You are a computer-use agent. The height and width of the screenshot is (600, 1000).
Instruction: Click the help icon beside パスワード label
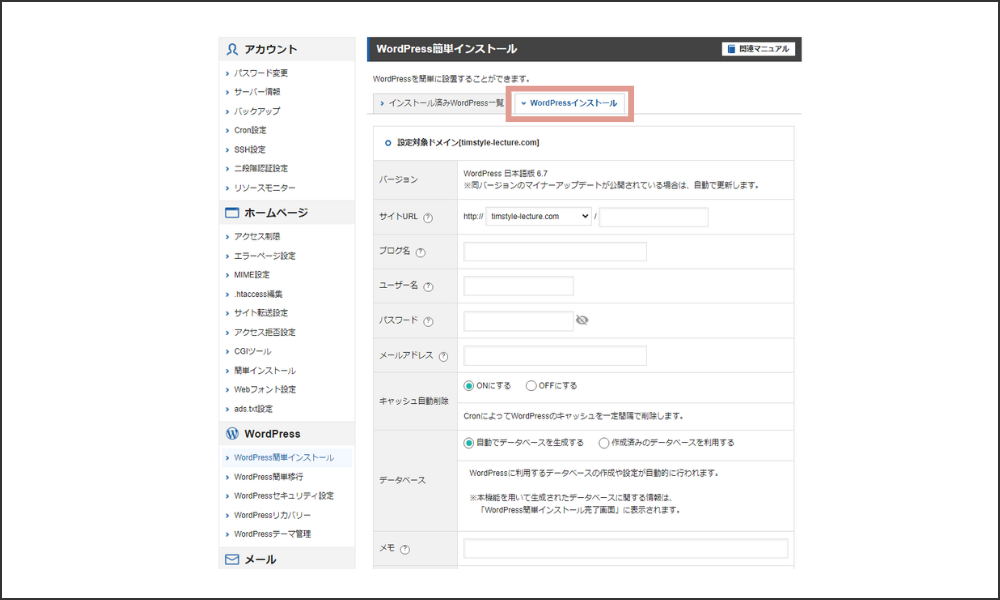point(428,321)
